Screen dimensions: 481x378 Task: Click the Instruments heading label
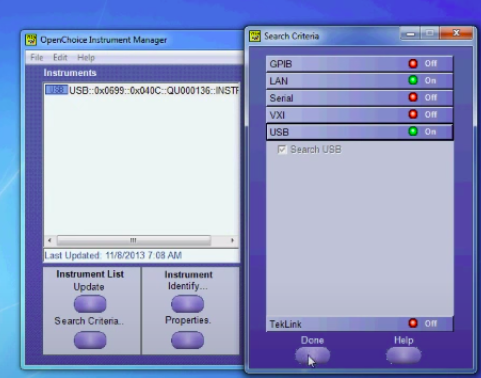click(x=70, y=73)
